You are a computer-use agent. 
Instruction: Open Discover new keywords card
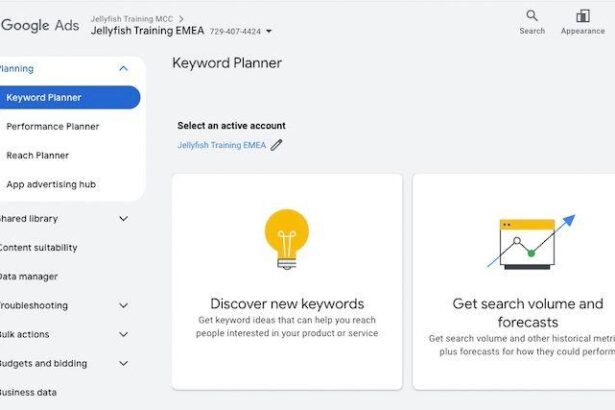(x=287, y=304)
